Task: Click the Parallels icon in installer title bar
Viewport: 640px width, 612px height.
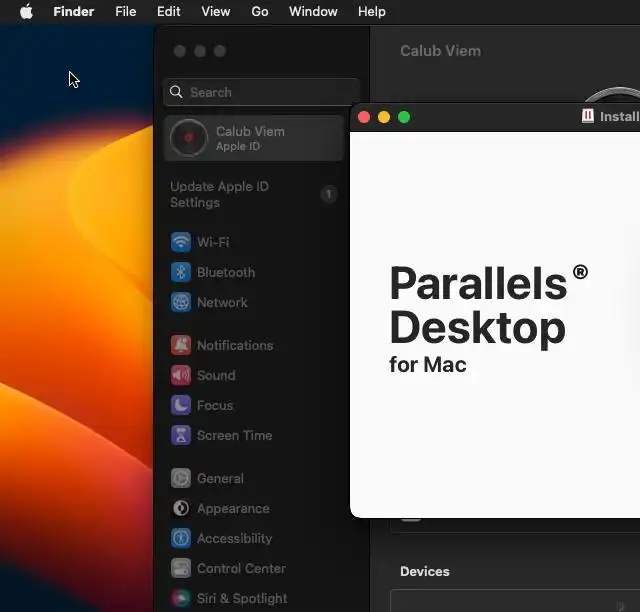Action: [587, 116]
